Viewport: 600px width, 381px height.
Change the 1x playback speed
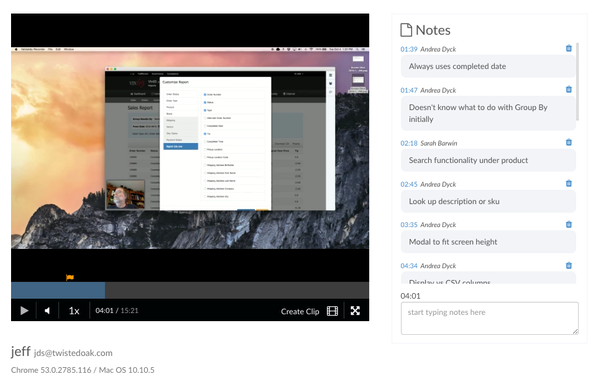click(x=74, y=311)
